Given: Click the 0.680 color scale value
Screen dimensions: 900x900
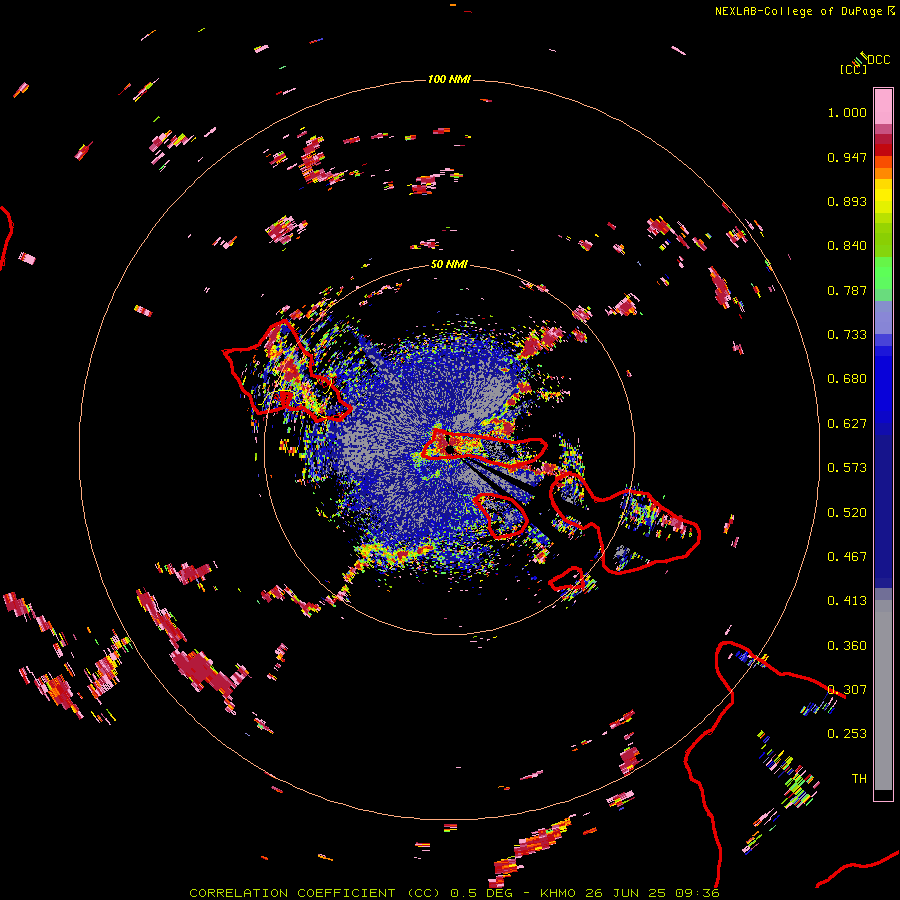Looking at the screenshot, I should [847, 379].
